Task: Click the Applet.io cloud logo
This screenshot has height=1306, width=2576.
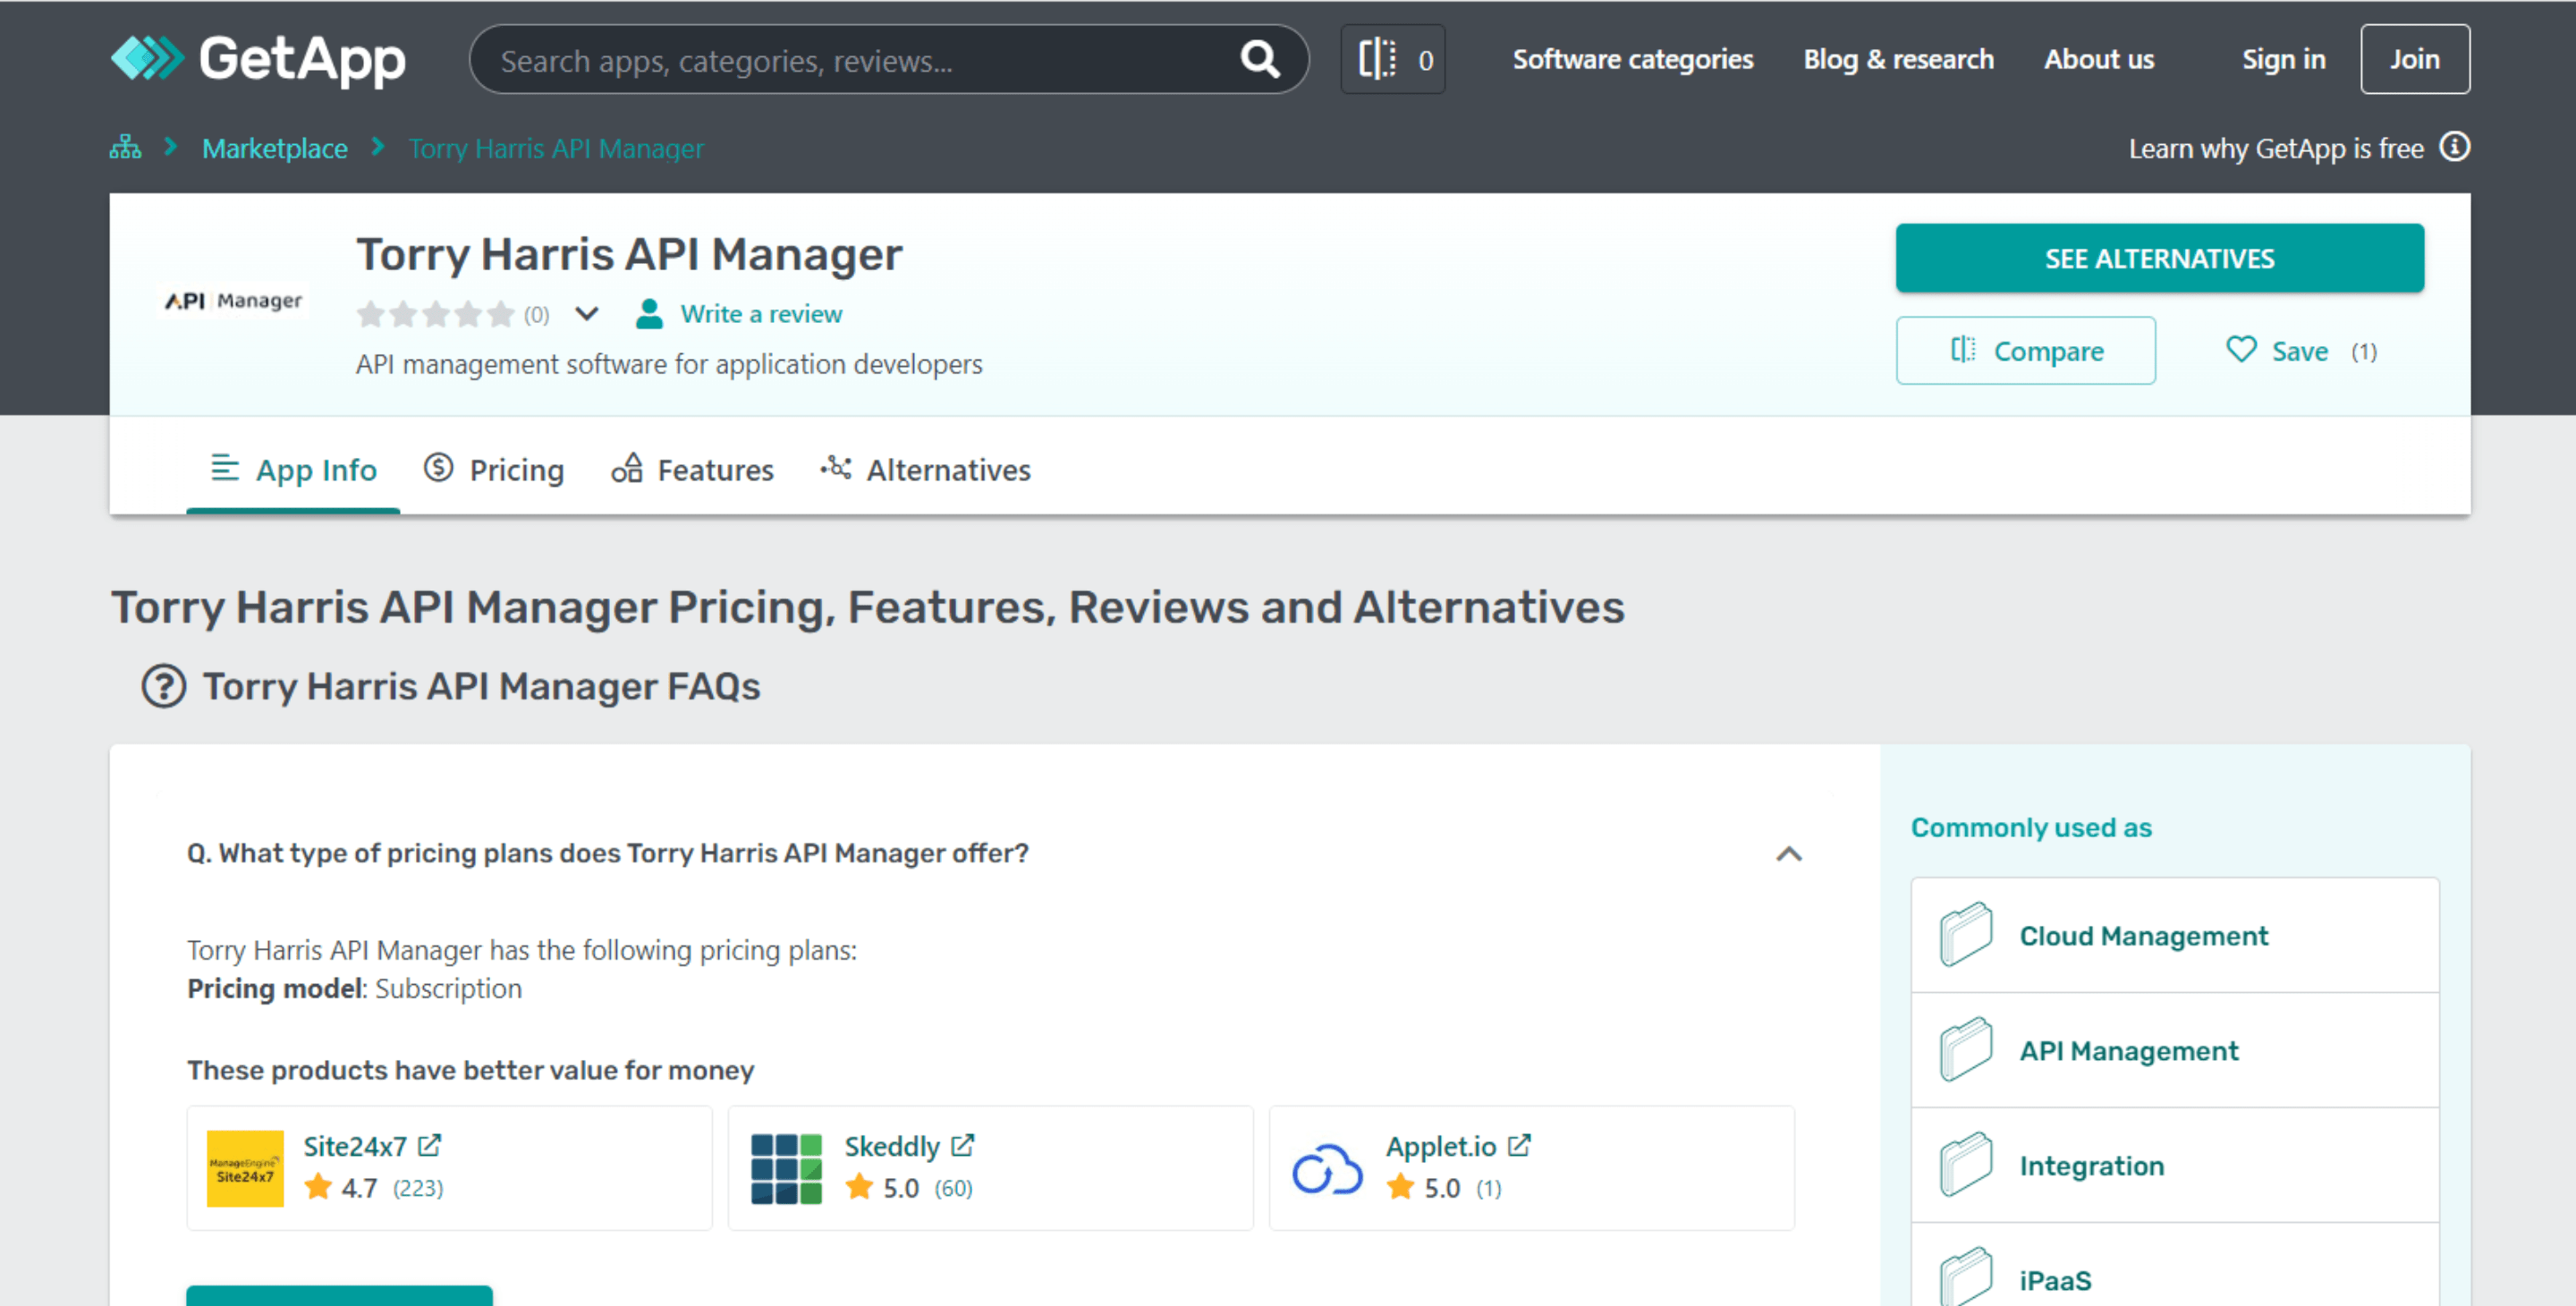Action: click(x=1327, y=1168)
